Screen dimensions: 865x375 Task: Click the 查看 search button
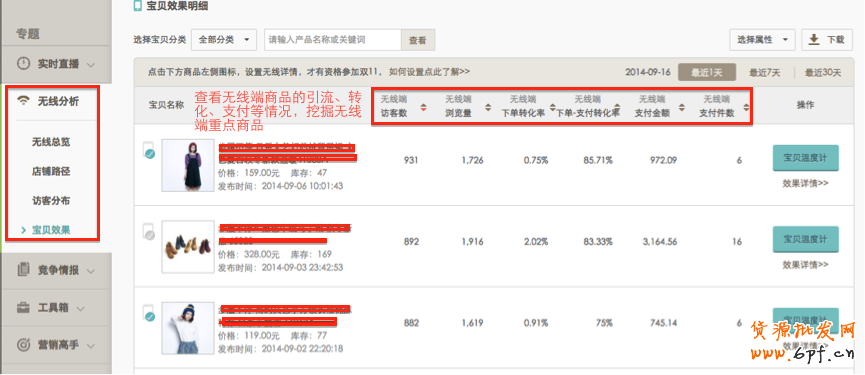click(x=418, y=40)
